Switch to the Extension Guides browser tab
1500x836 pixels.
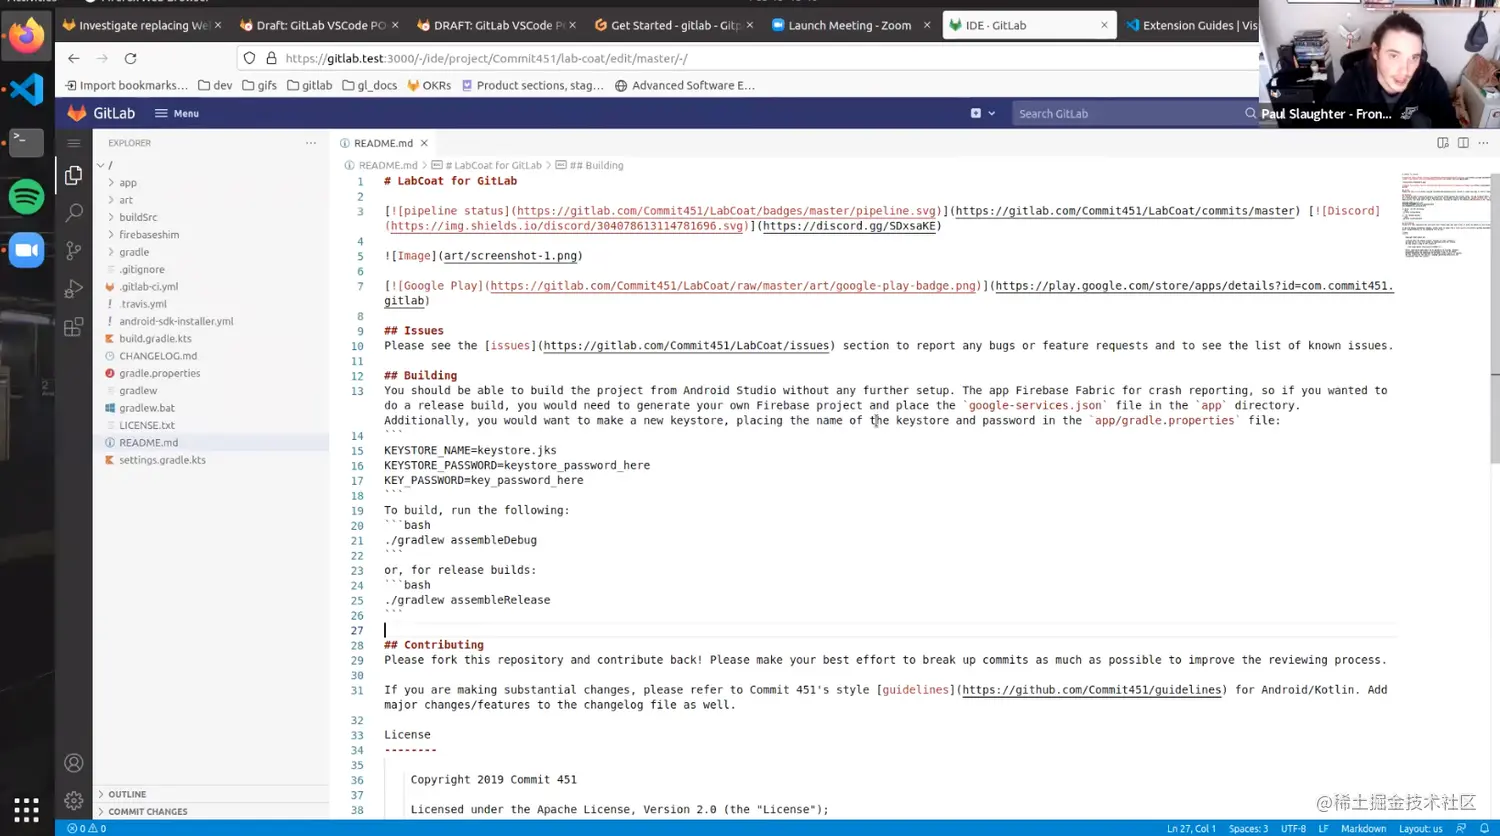pos(1190,25)
